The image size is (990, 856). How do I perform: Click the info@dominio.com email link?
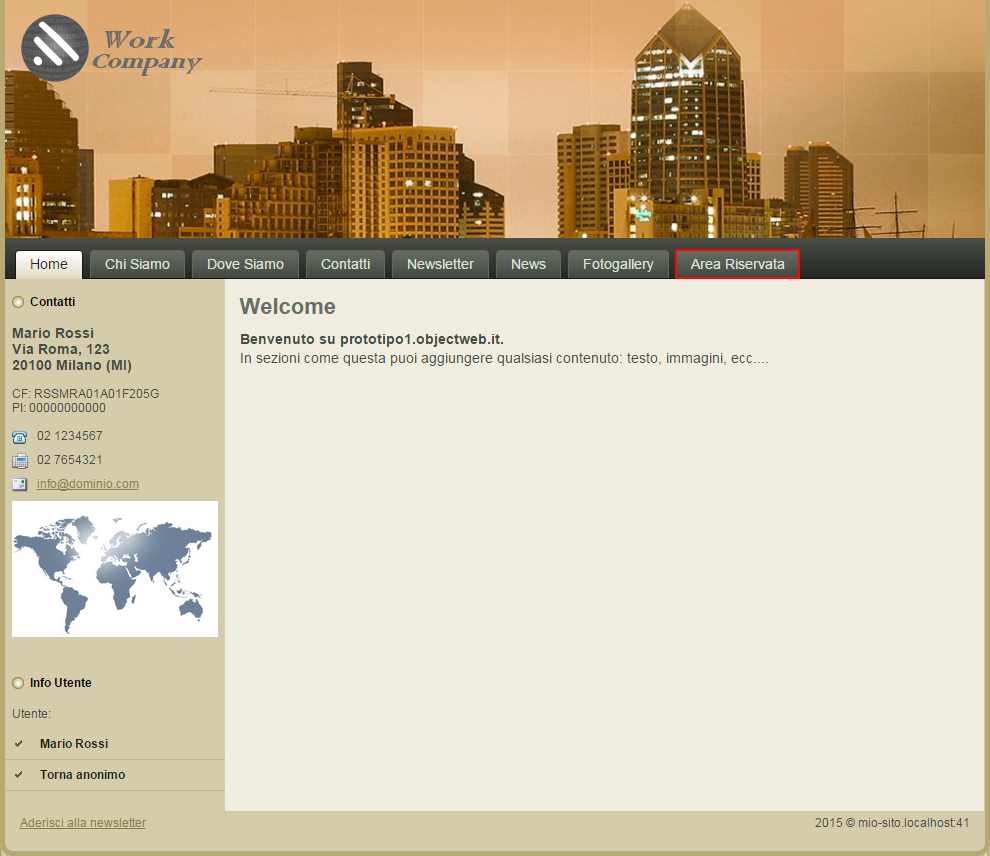tap(88, 484)
